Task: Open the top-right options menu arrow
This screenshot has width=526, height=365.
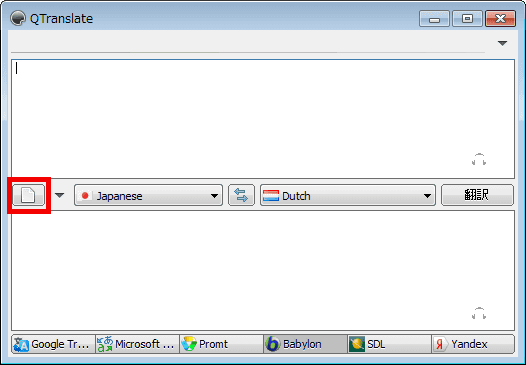Action: click(502, 43)
